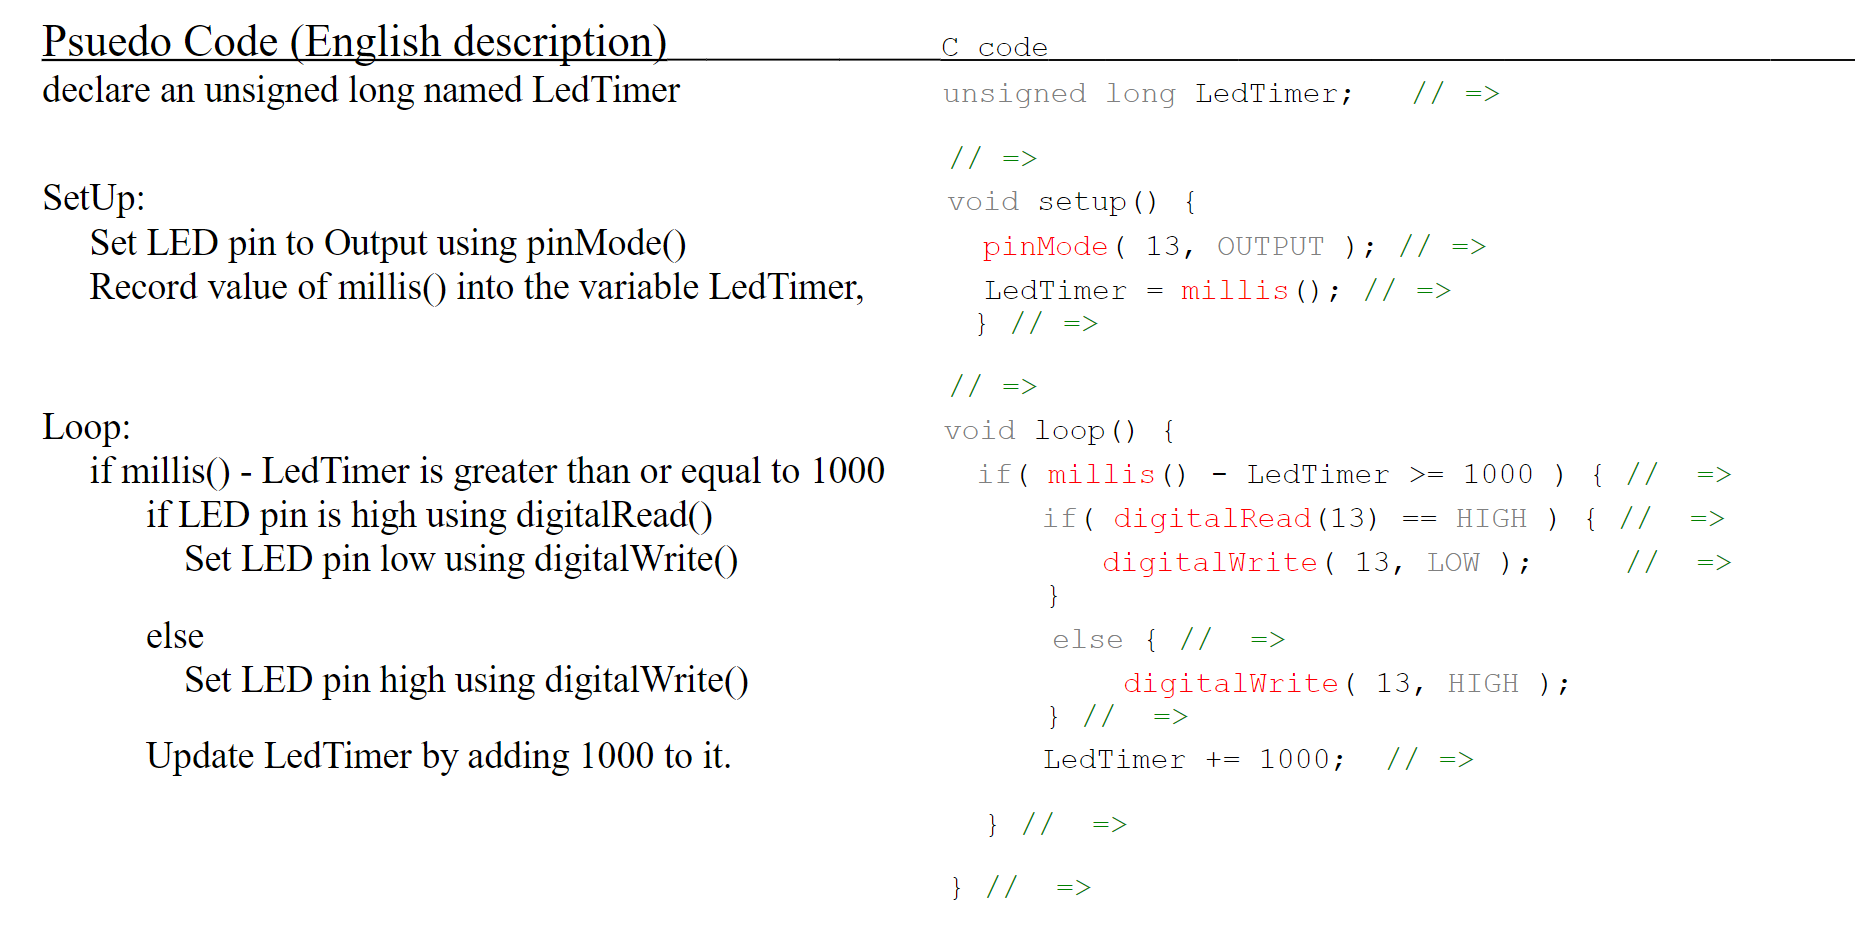Select the unsigned long LedTimer declaration
The image size is (1855, 932).
[1146, 92]
